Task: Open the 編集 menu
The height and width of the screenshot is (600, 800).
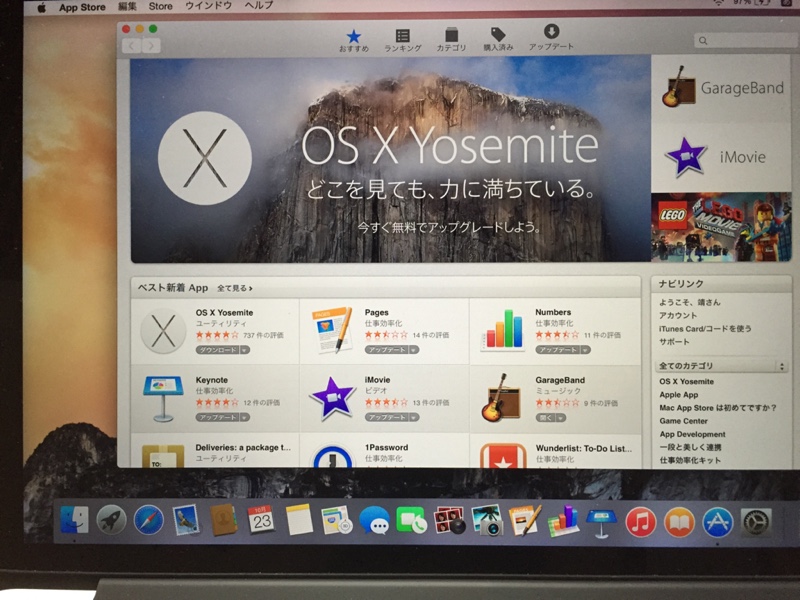Action: (x=127, y=7)
